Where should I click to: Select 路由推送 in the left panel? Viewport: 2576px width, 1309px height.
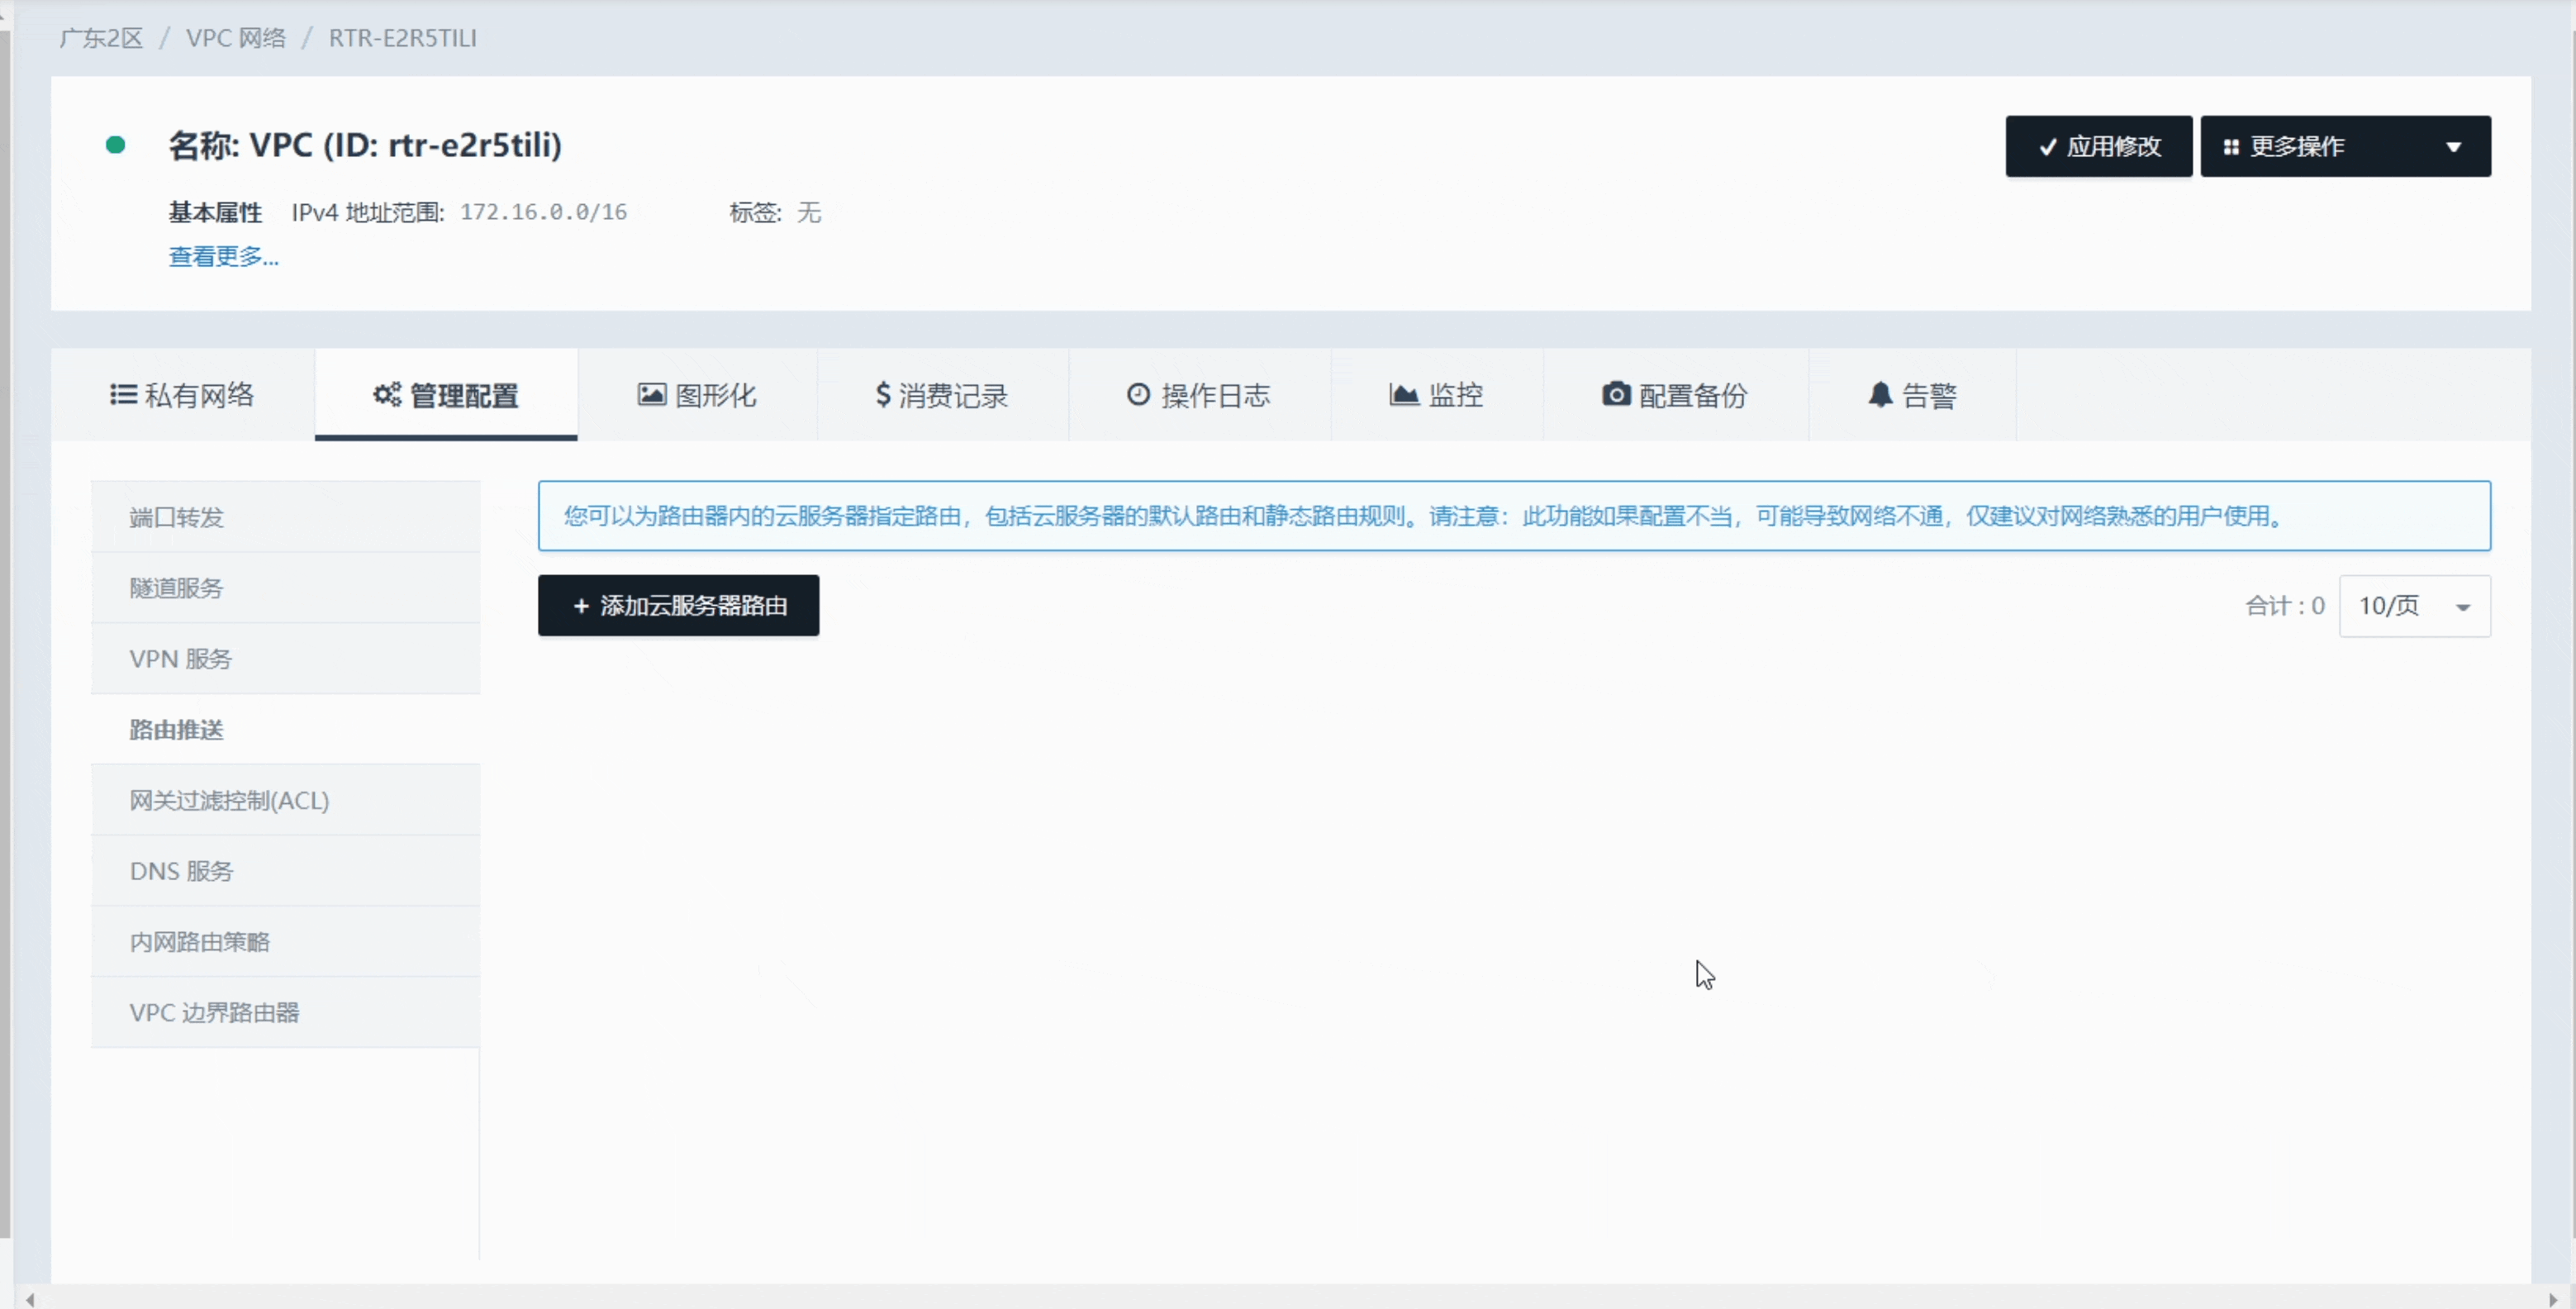(176, 729)
